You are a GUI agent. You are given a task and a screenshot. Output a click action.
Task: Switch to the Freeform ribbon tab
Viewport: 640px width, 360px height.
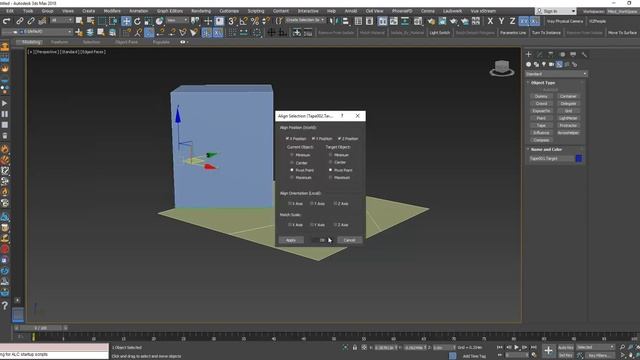[x=60, y=42]
